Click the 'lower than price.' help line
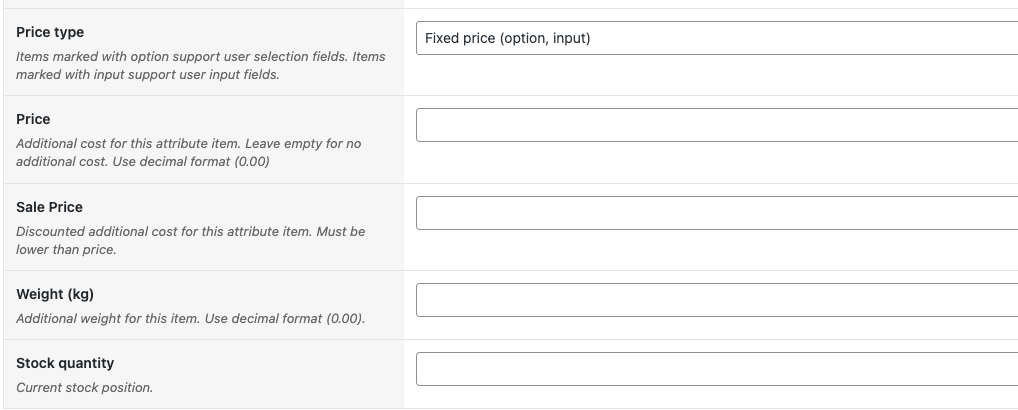The width and height of the screenshot is (1018, 410). pyautogui.click(x=66, y=250)
